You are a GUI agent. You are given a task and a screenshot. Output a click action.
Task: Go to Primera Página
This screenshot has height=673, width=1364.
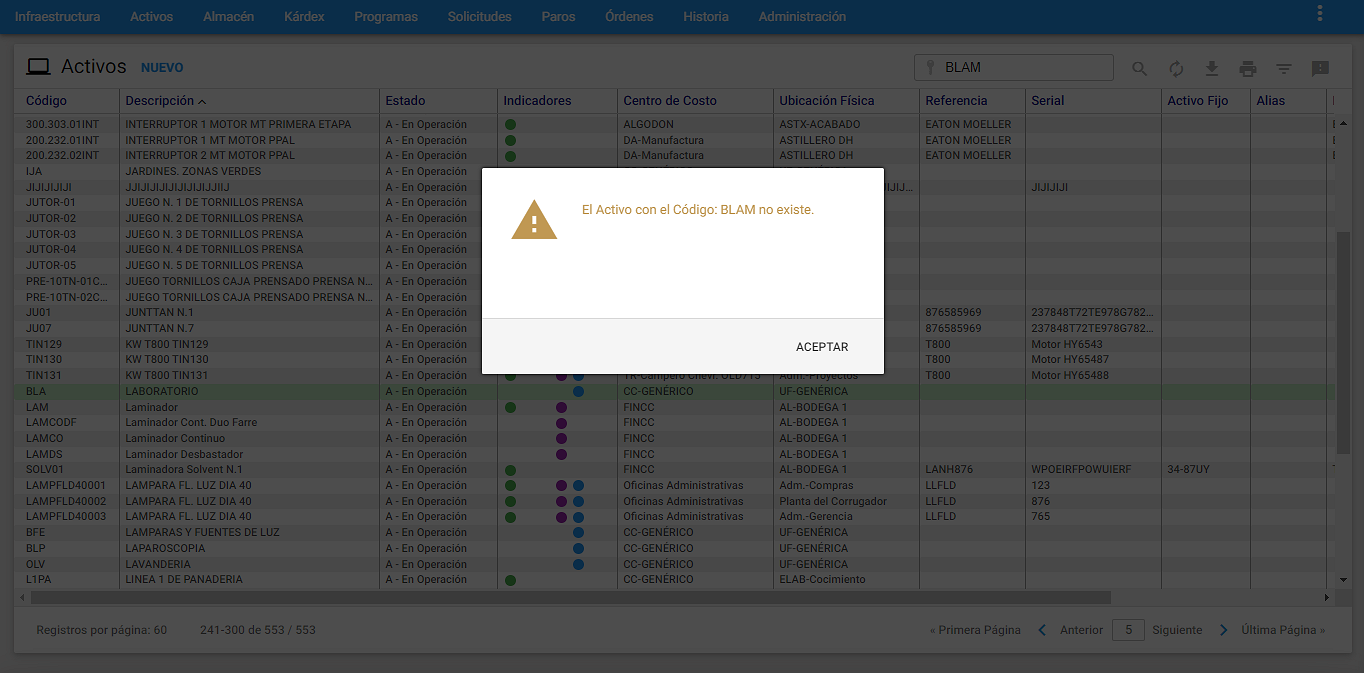[x=975, y=630]
